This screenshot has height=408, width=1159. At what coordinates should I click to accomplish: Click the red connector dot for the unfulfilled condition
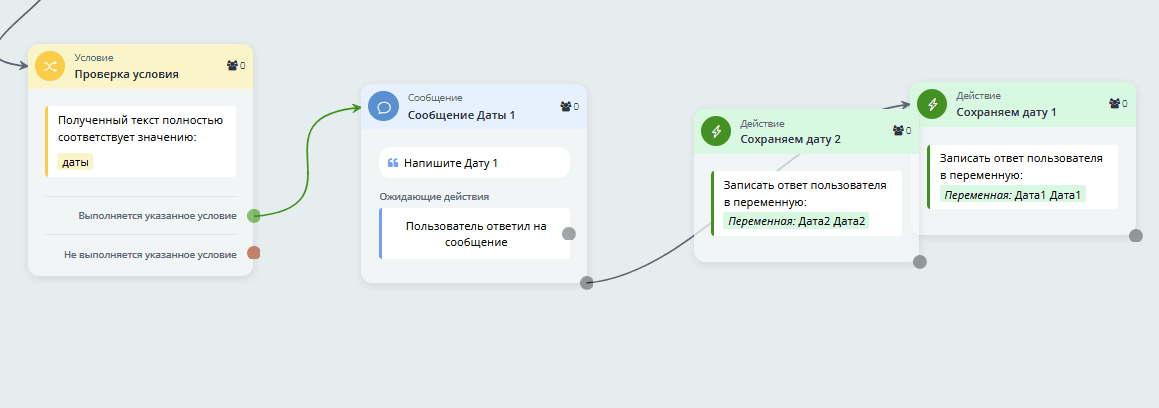(254, 253)
